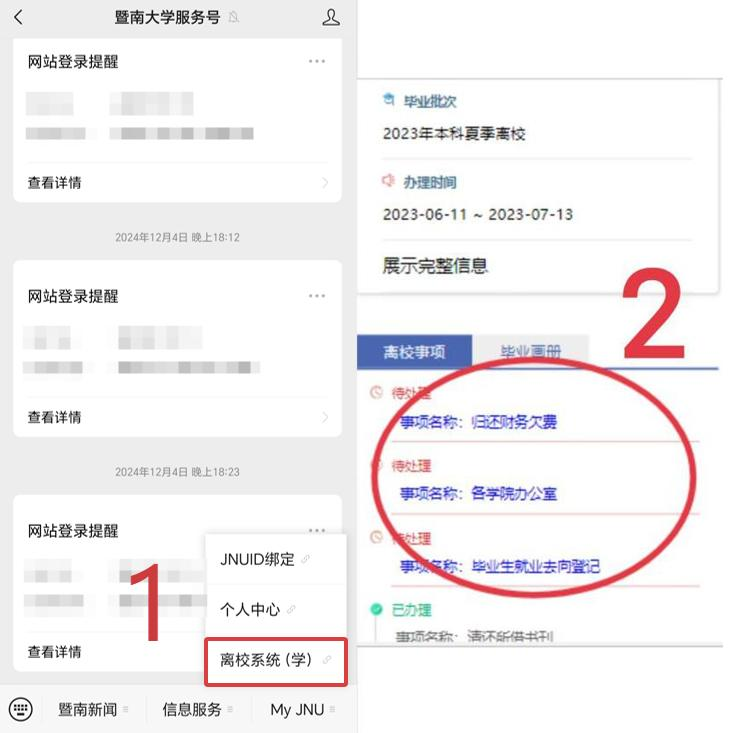Expand 查看详情 arrow on second card

click(325, 417)
